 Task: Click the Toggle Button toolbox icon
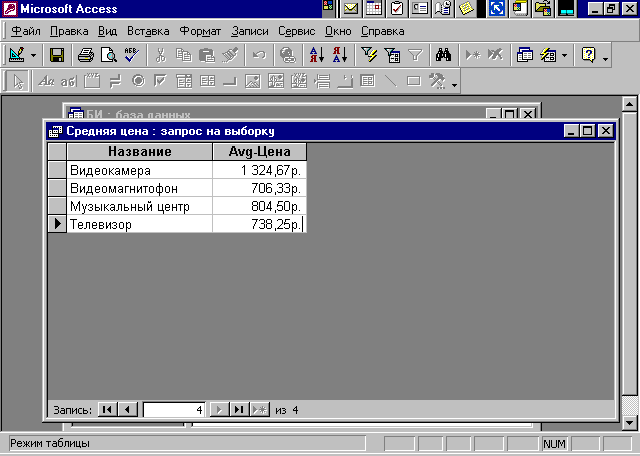coord(116,81)
